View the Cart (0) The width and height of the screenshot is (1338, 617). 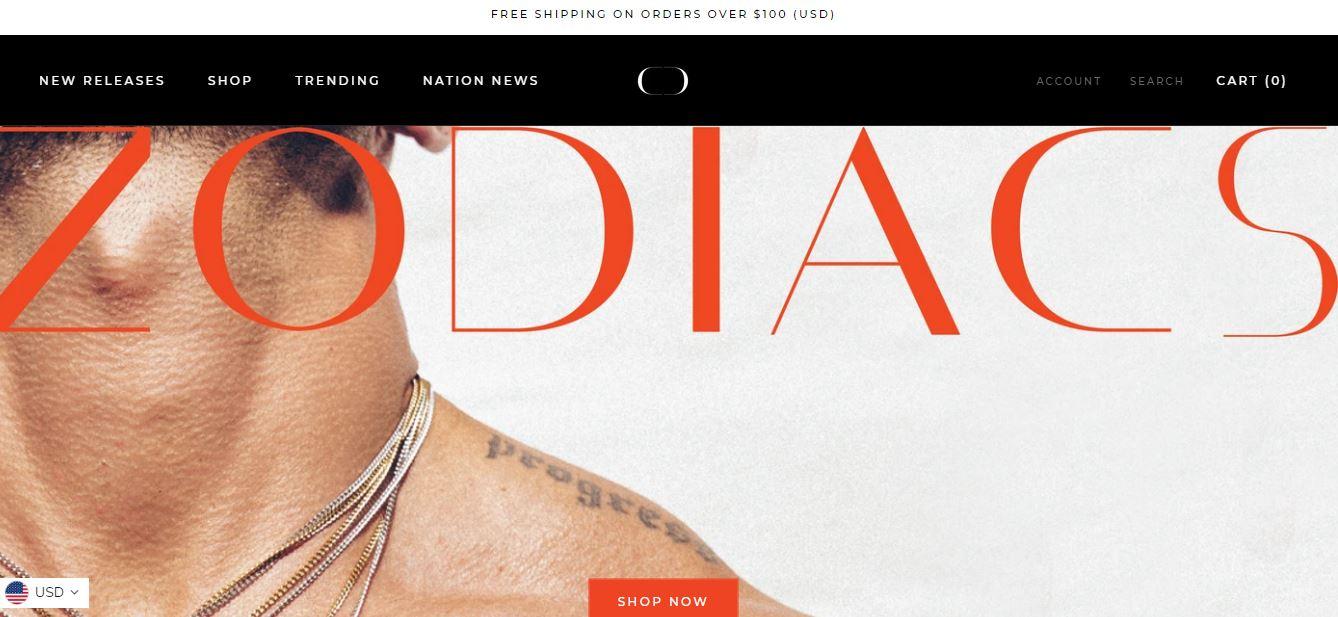click(1251, 80)
